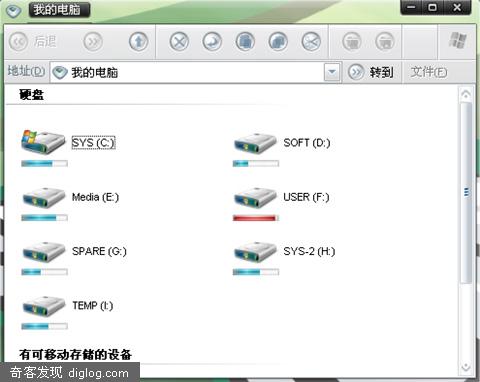Click the Paste toolbar icon
Viewport: 480px width, 382px height.
tap(245, 42)
